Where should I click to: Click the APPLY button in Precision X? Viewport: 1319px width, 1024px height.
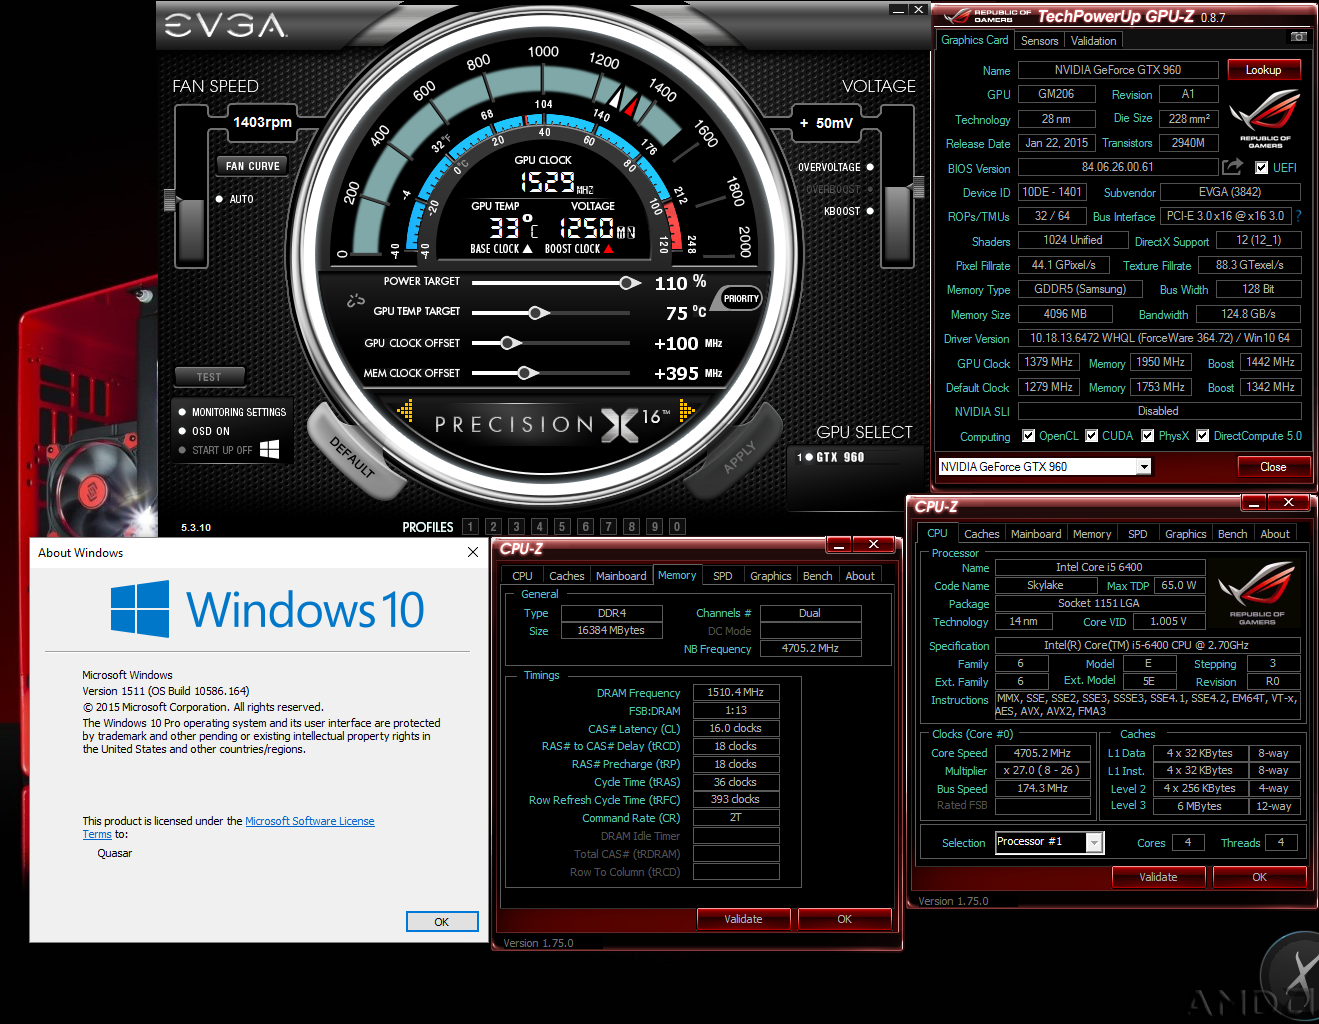point(740,457)
